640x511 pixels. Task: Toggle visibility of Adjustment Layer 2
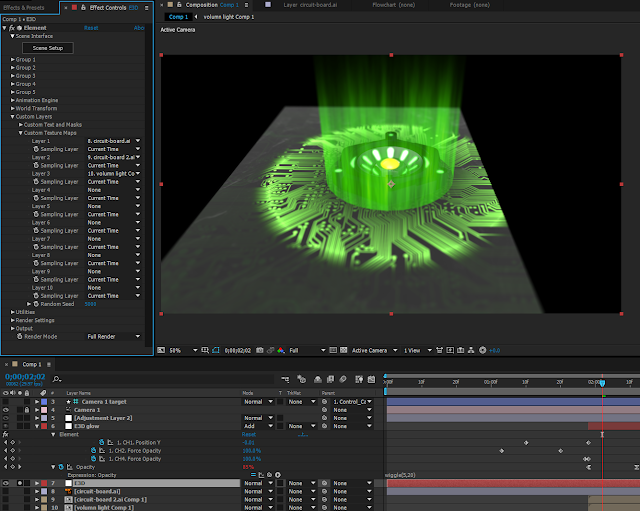(6, 418)
